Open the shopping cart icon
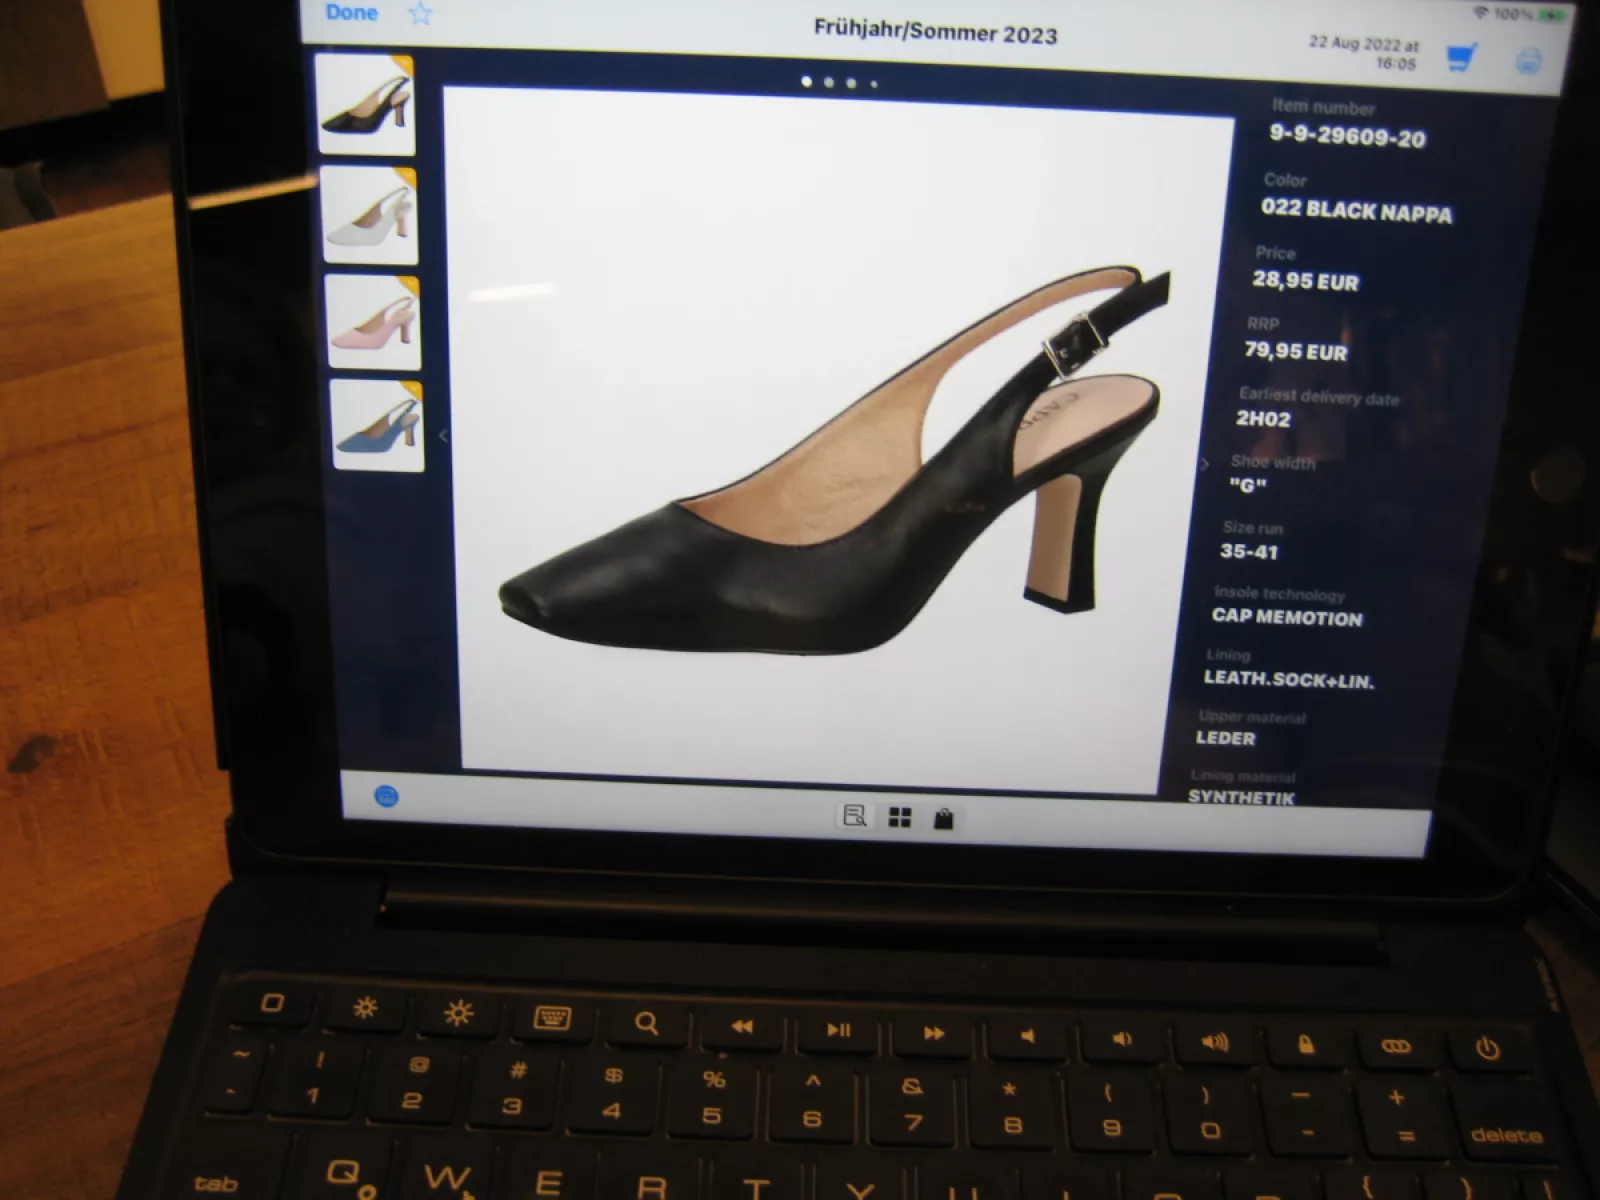 [1462, 56]
